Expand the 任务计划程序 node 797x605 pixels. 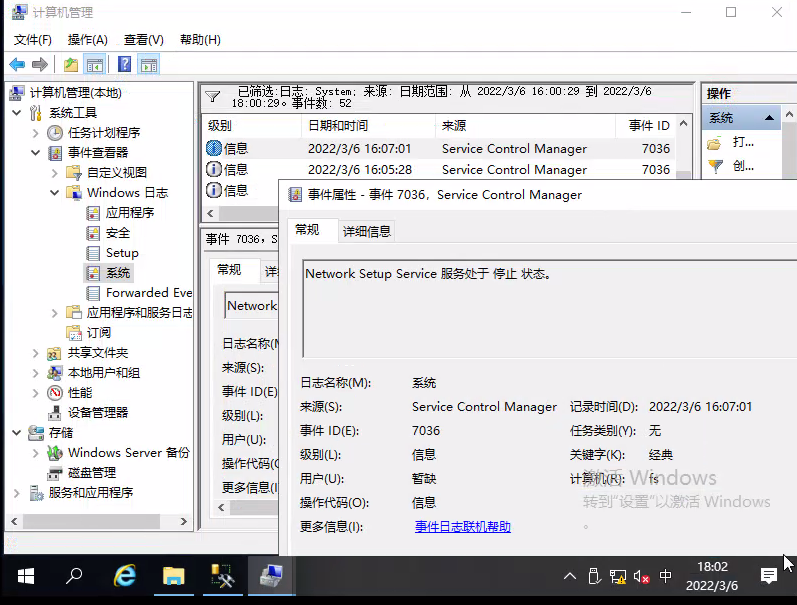(36, 133)
